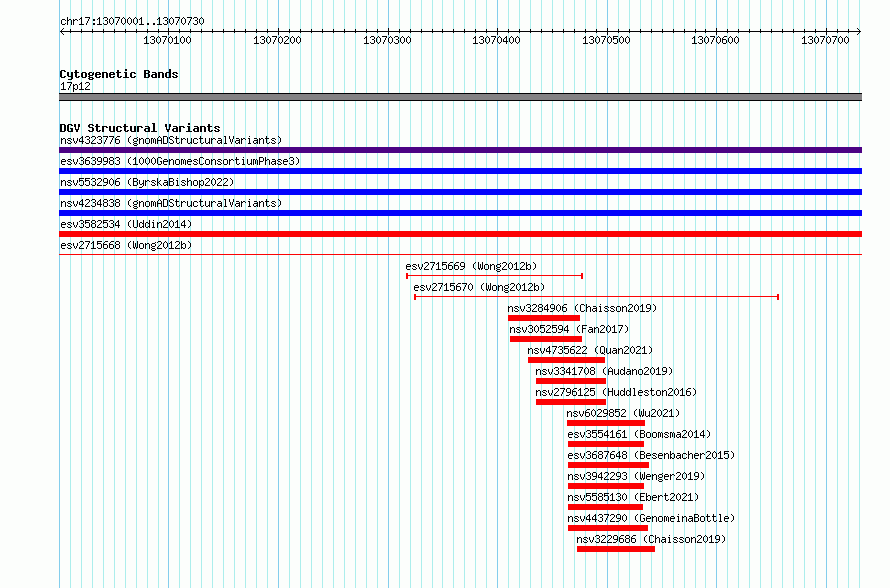Open nsv6029852 Wu2021 label

pos(623,413)
